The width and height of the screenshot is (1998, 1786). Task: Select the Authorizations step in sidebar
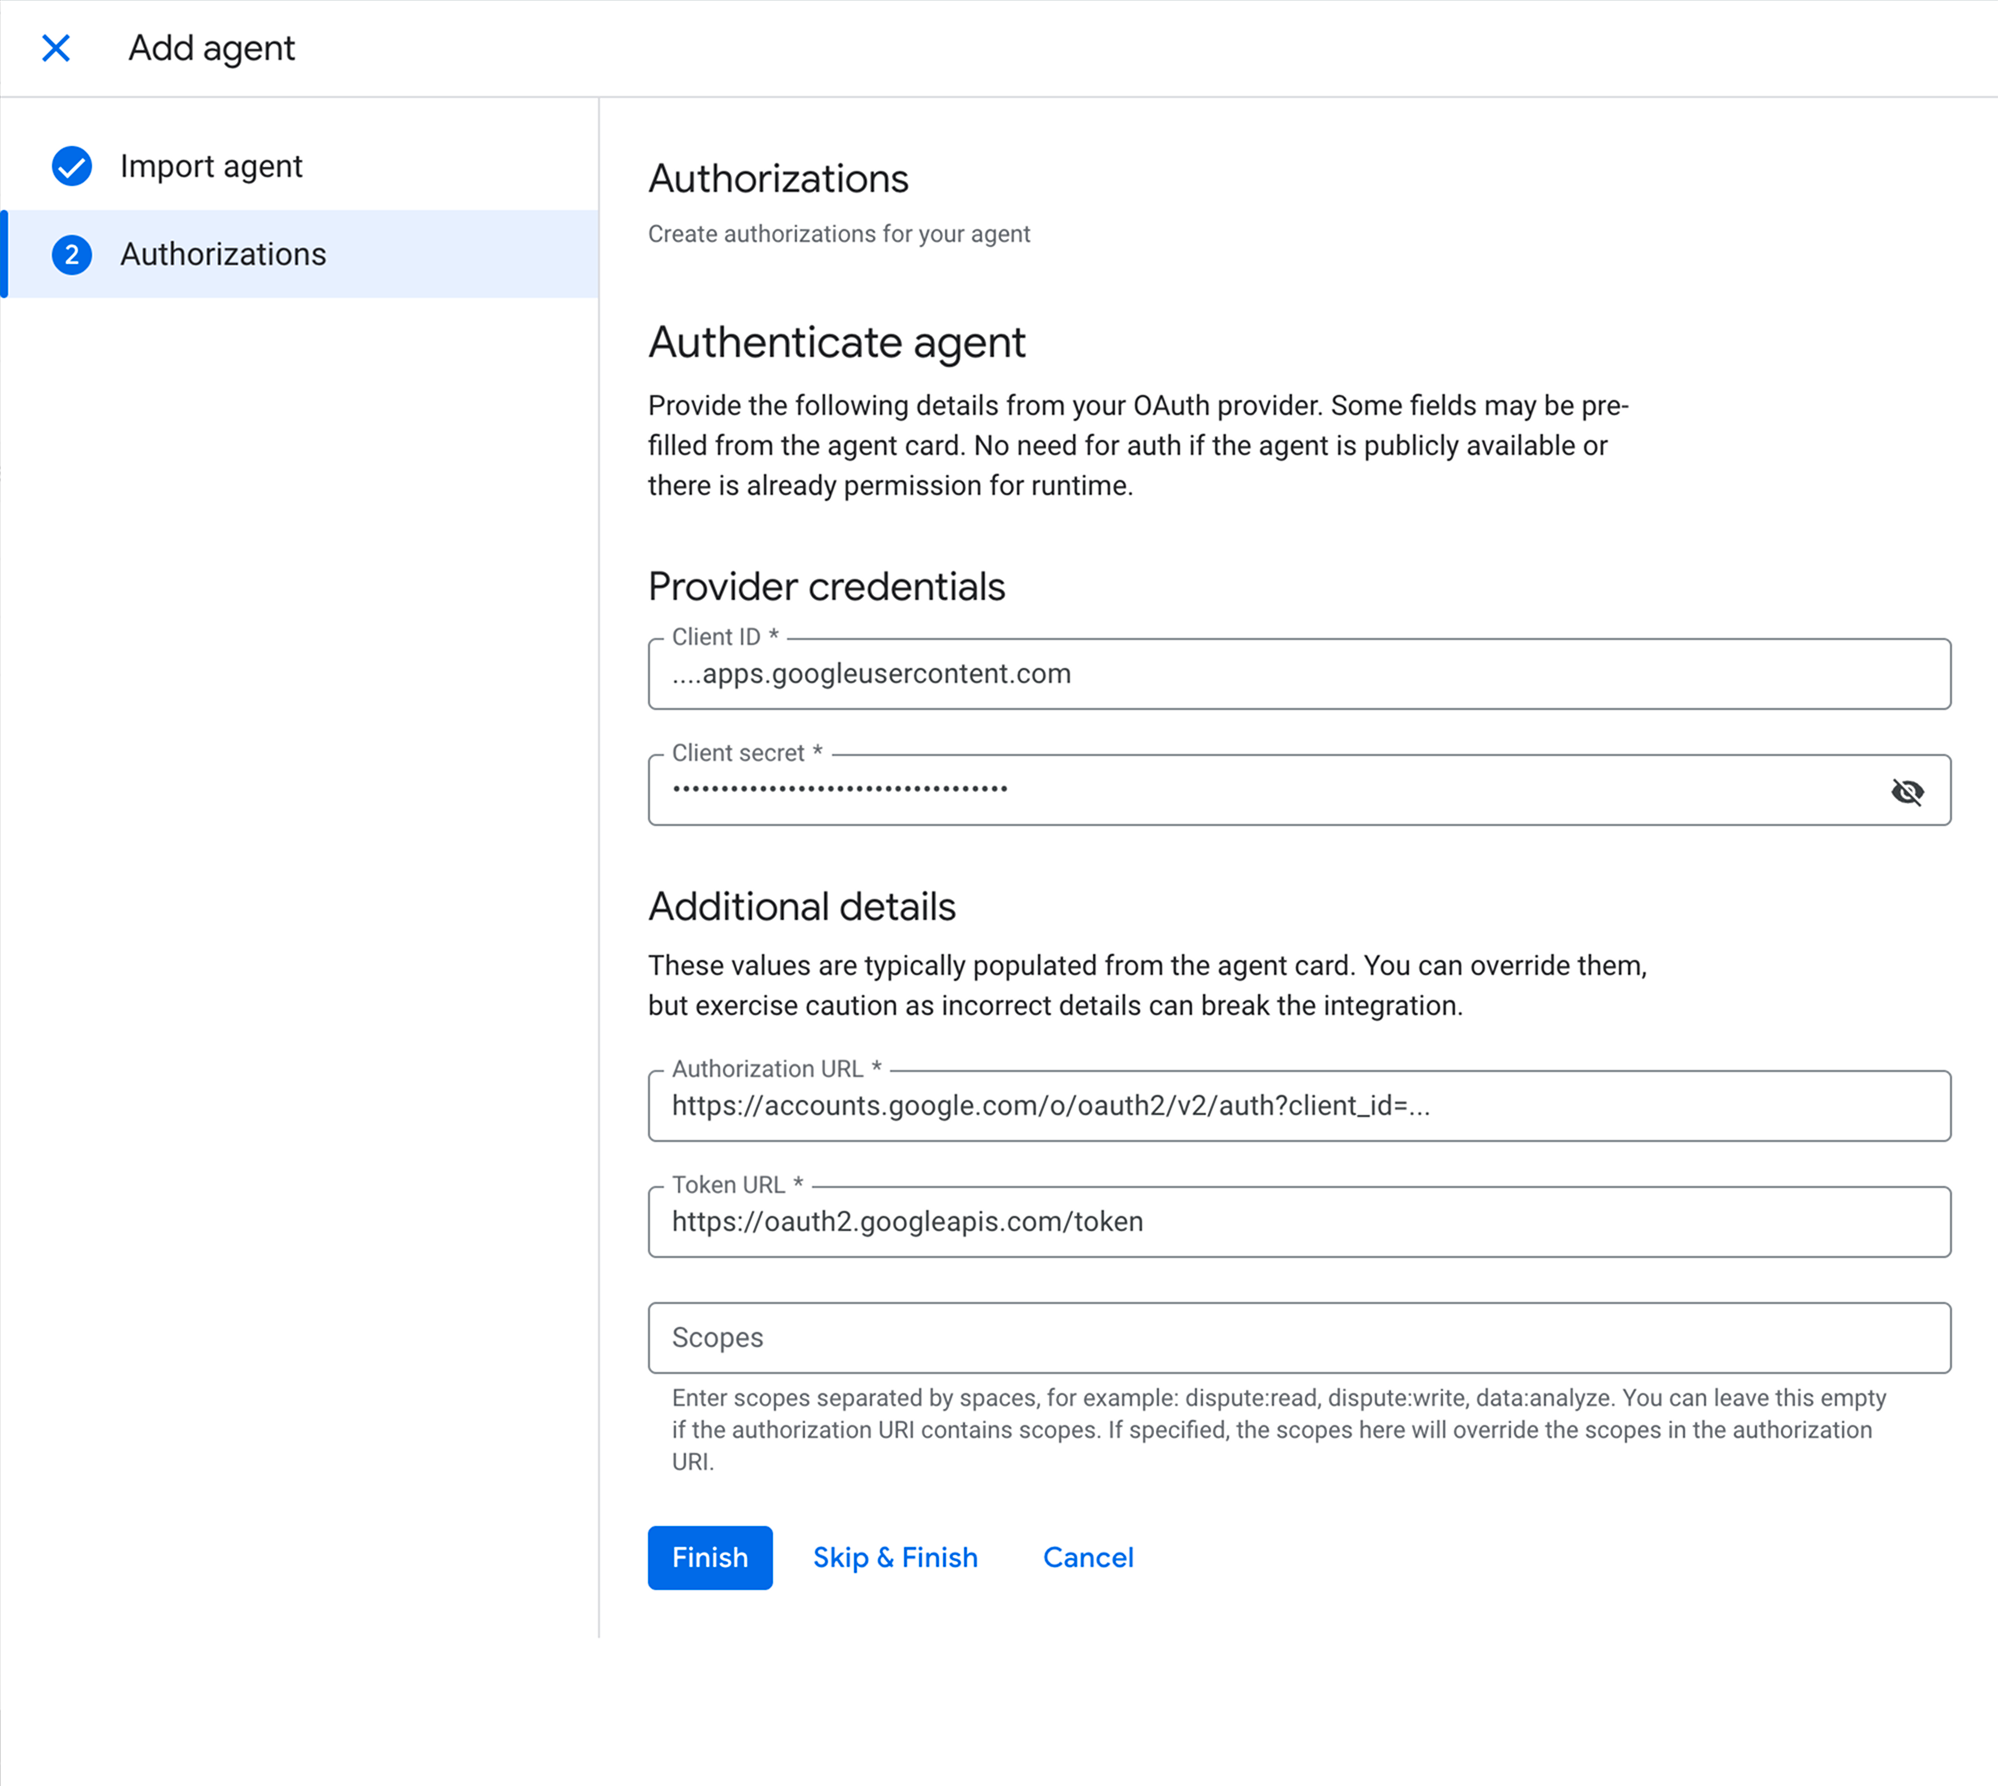point(223,254)
